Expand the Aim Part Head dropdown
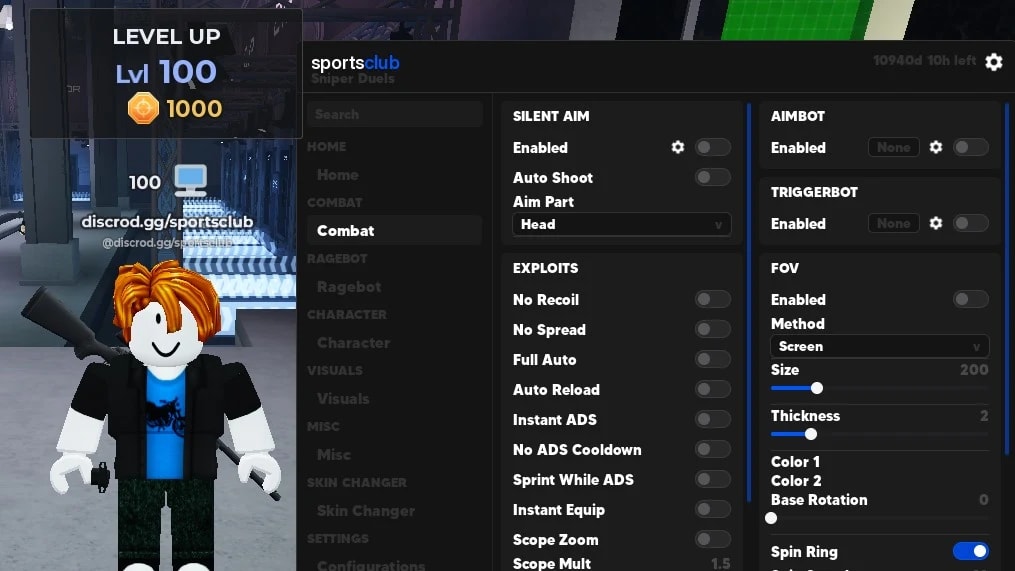 pos(621,224)
